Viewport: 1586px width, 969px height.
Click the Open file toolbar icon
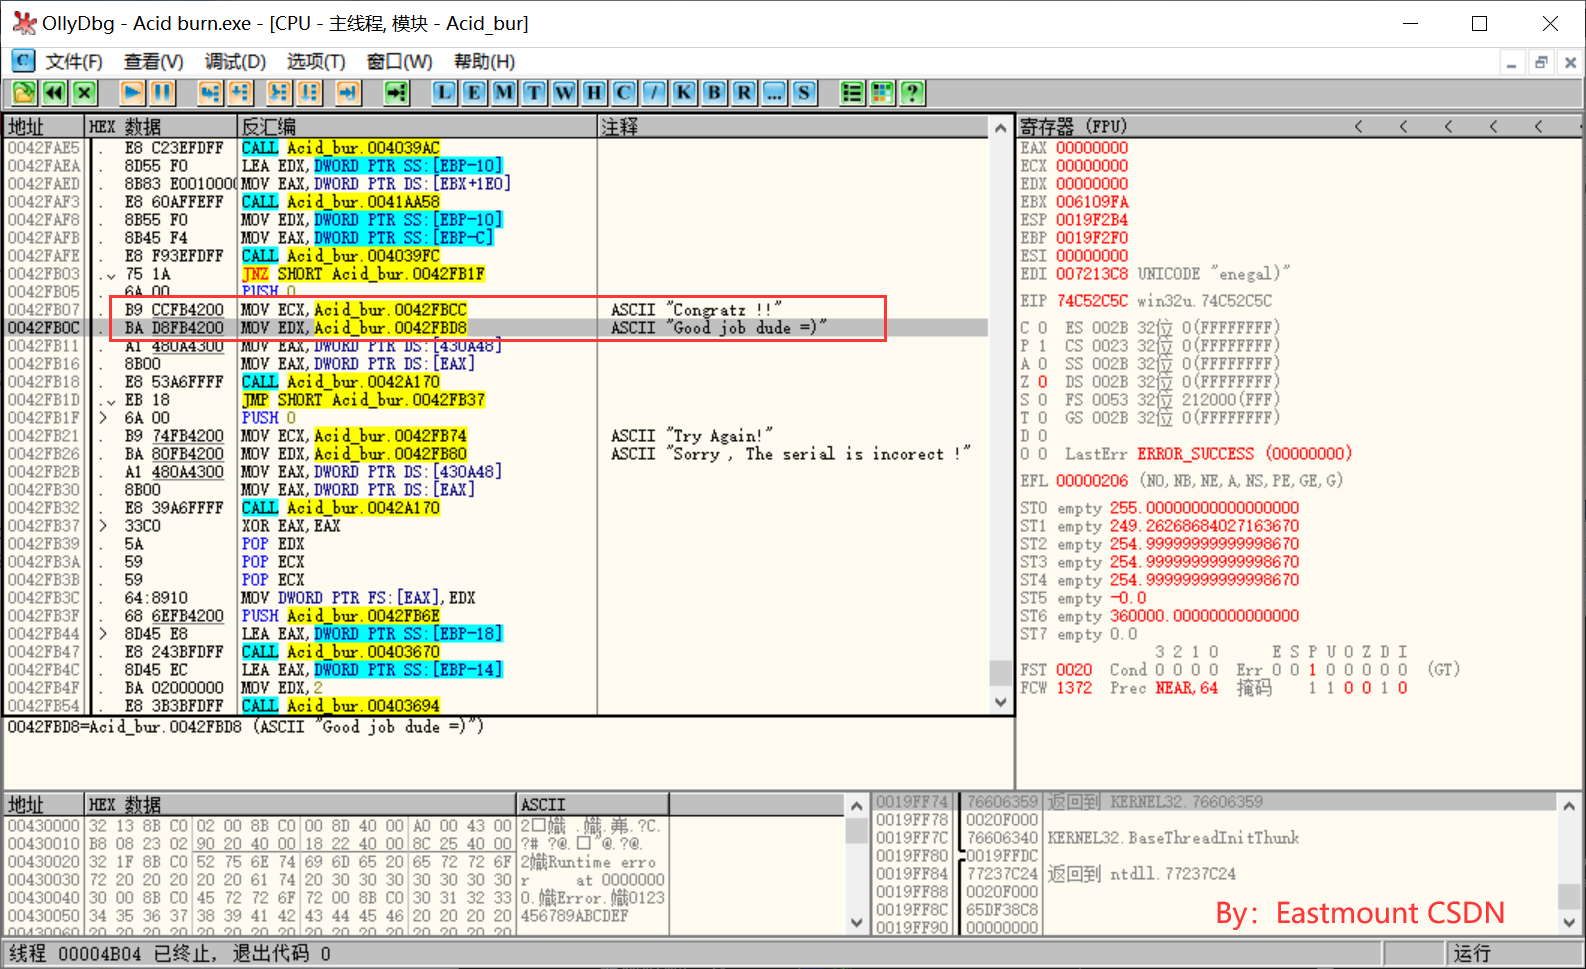(x=24, y=93)
